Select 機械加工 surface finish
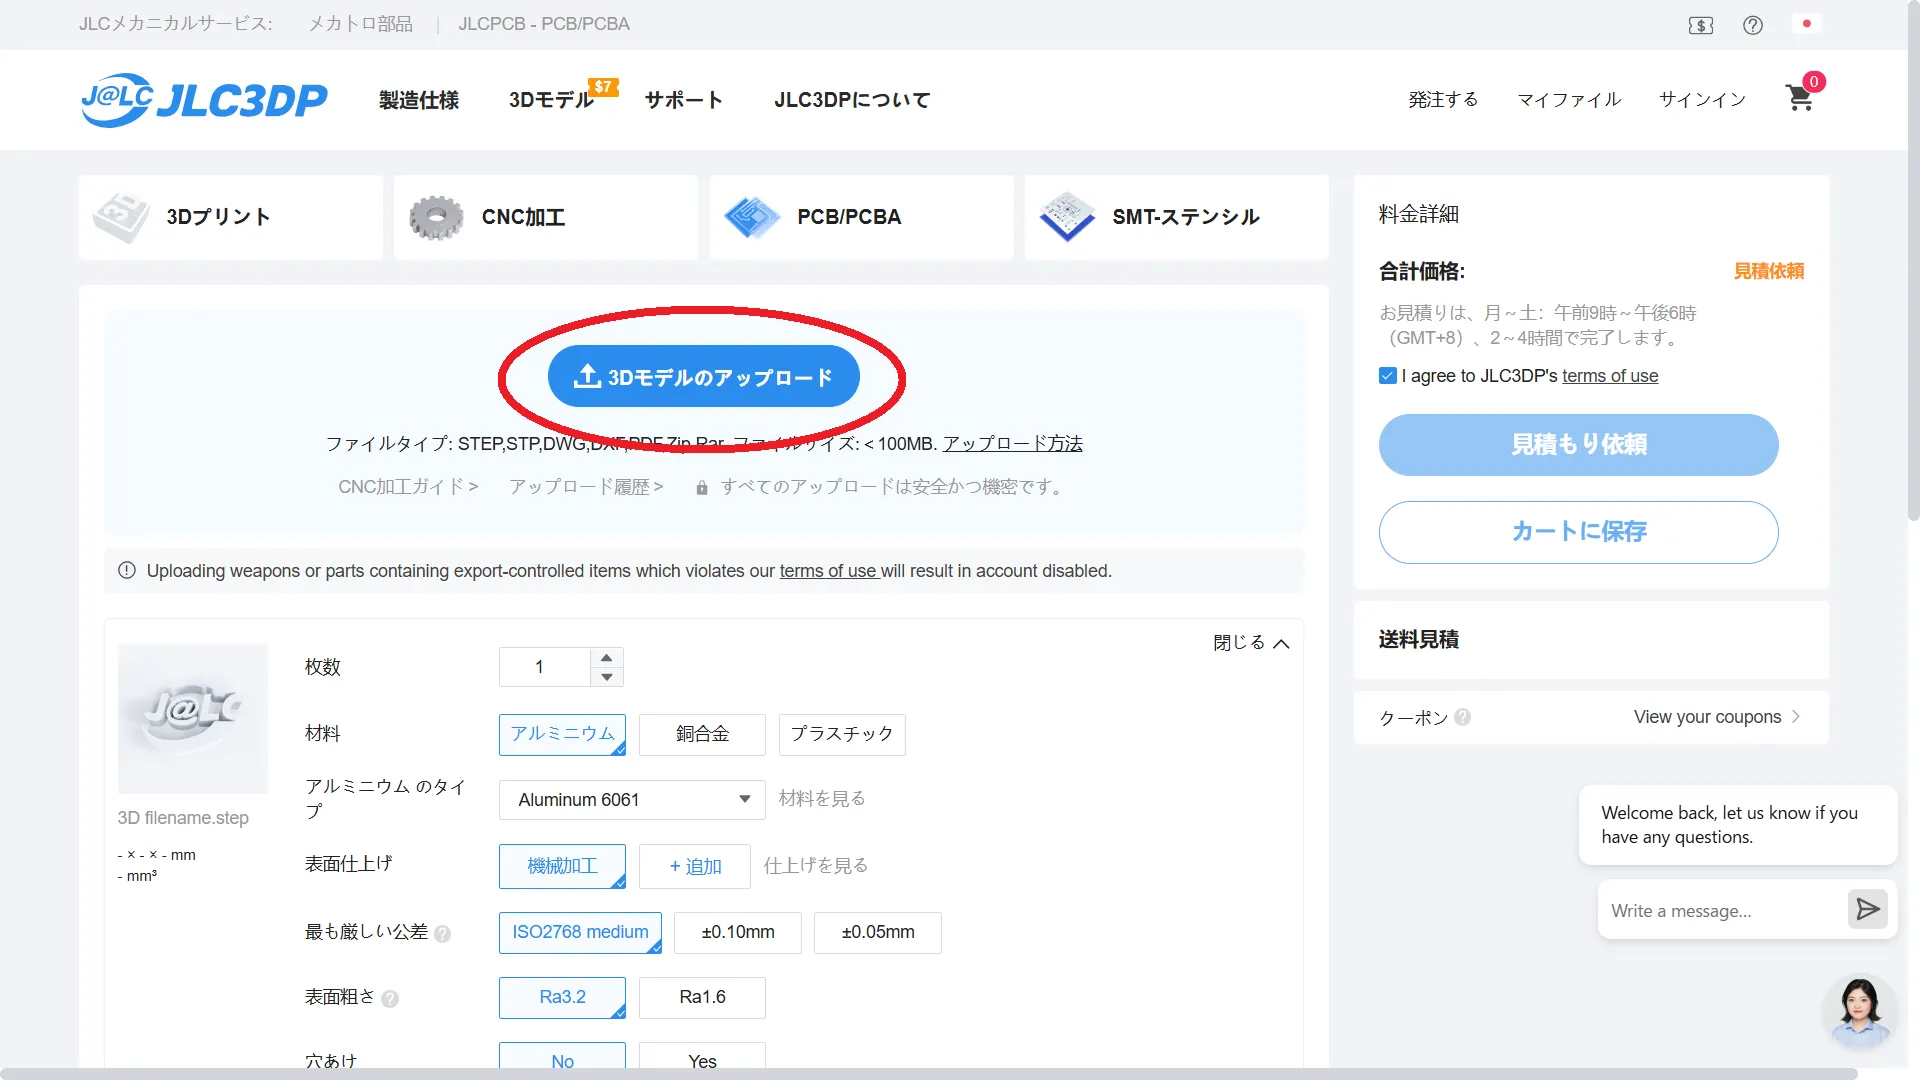This screenshot has height=1080, width=1920. click(562, 866)
